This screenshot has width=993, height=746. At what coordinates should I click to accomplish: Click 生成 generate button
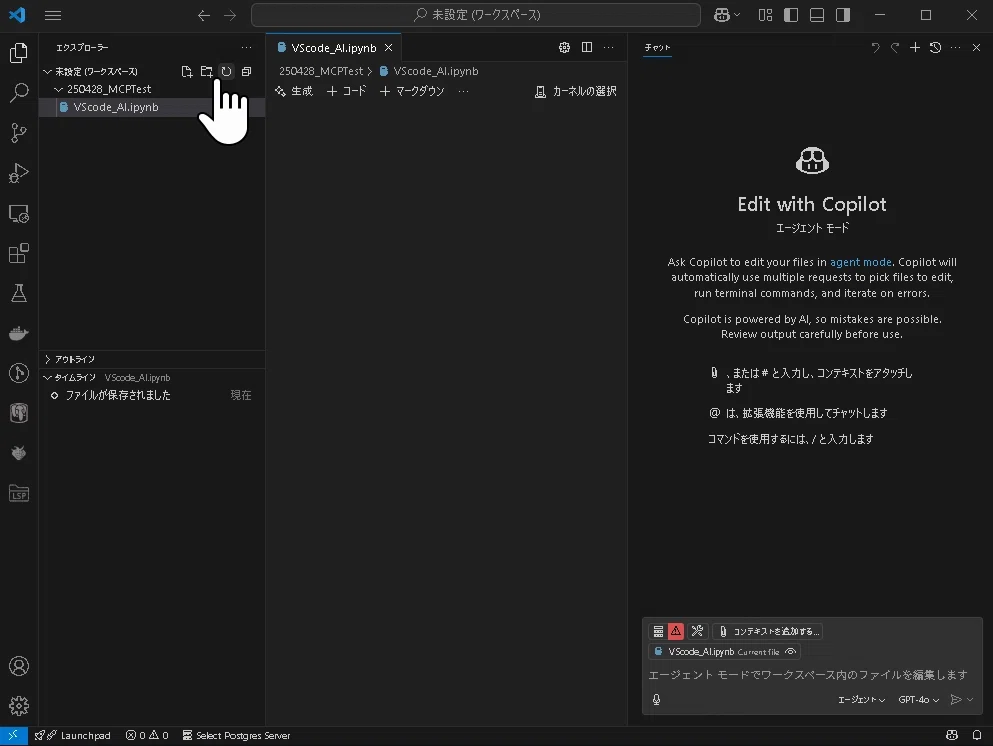[294, 91]
